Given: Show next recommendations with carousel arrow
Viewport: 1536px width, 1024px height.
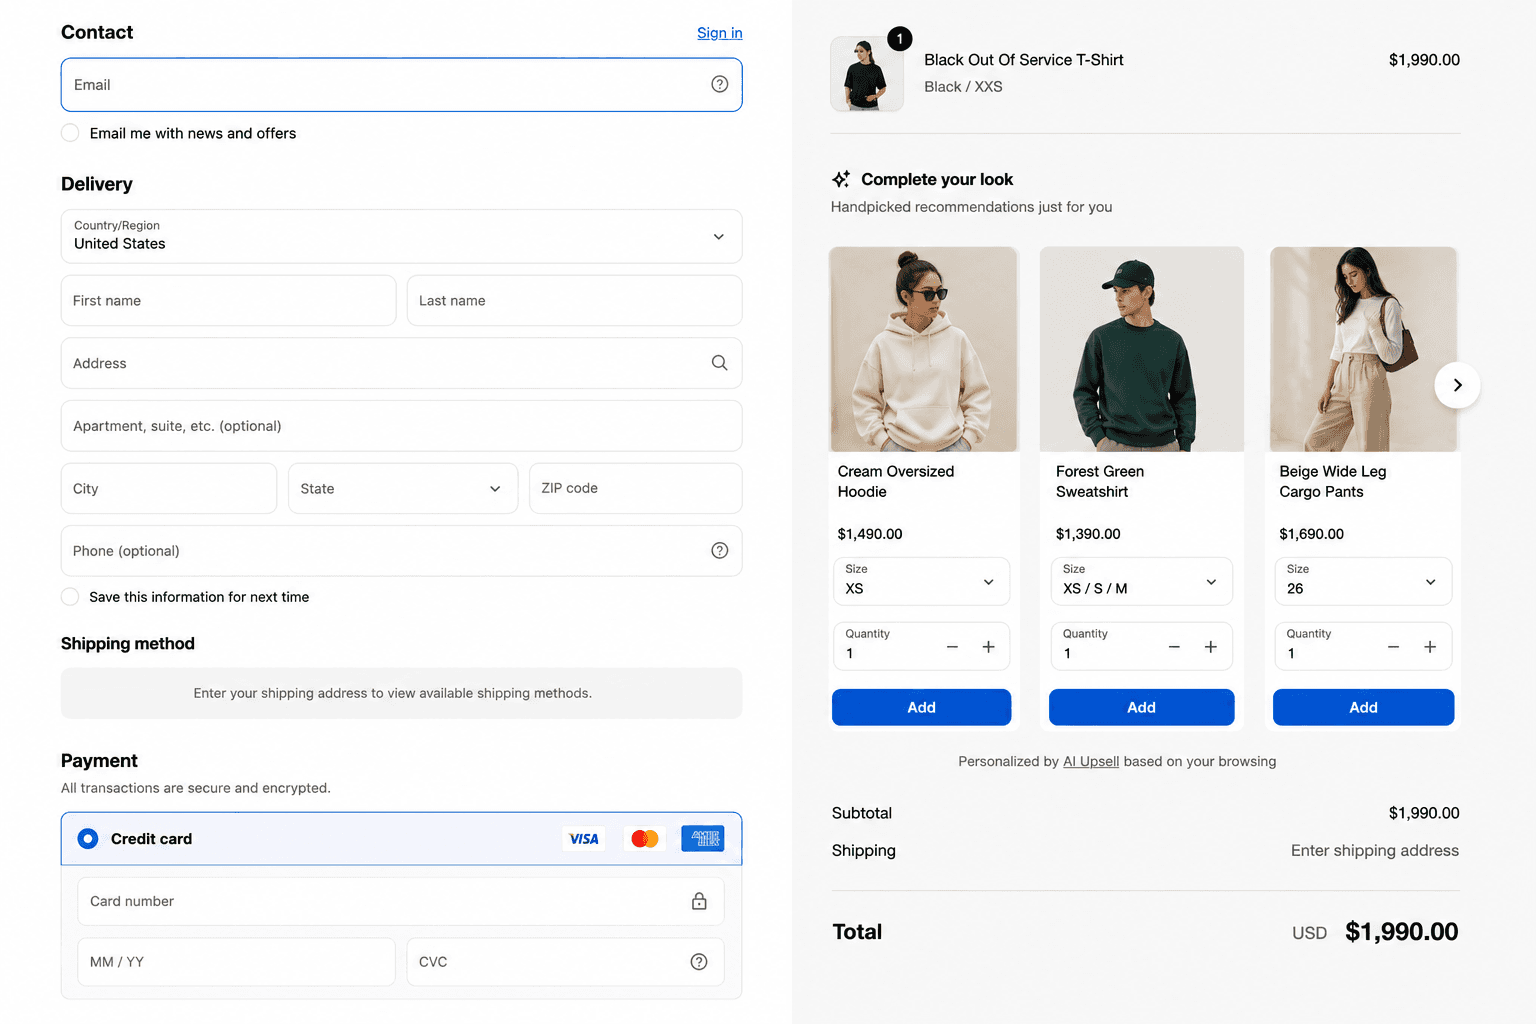Looking at the screenshot, I should pos(1457,385).
